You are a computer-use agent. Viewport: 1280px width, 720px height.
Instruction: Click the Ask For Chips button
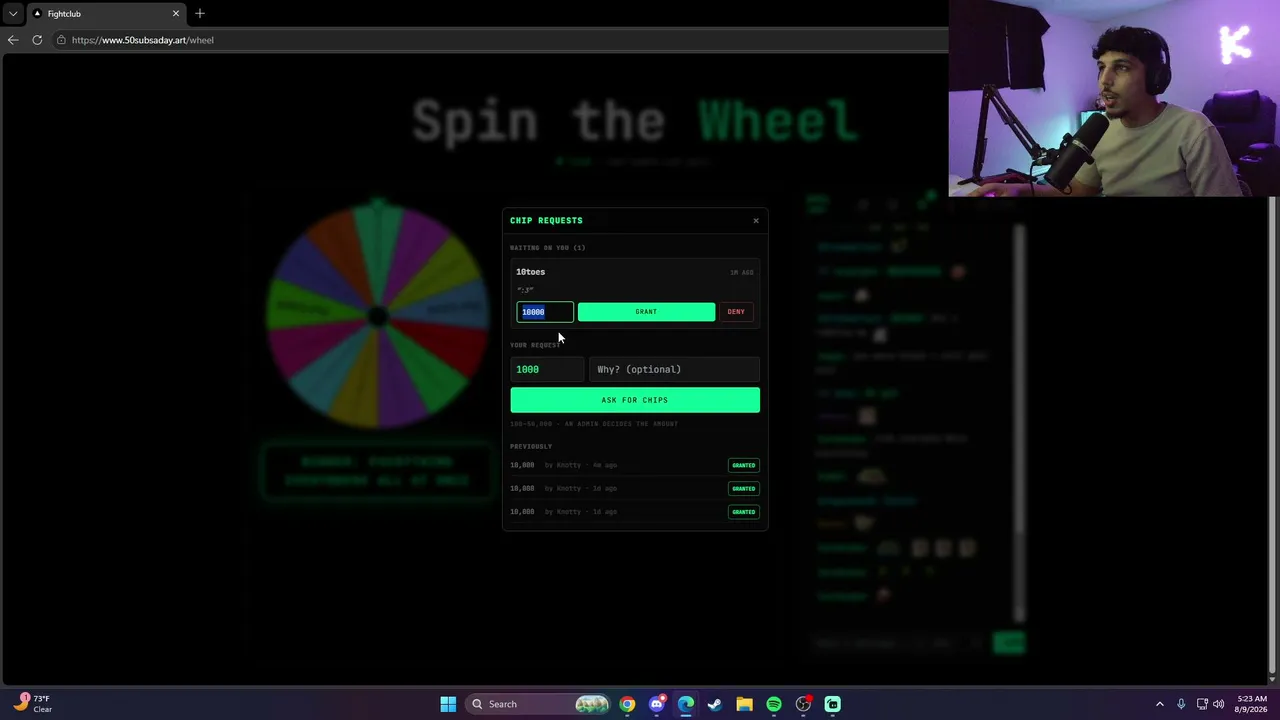[x=635, y=400]
